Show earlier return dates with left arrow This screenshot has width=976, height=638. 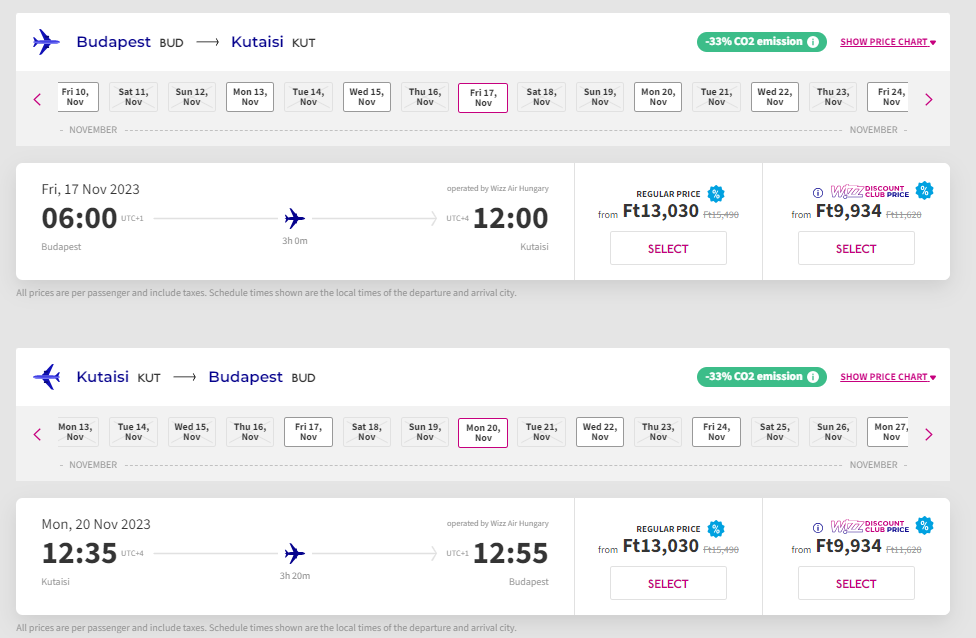pyautogui.click(x=38, y=434)
